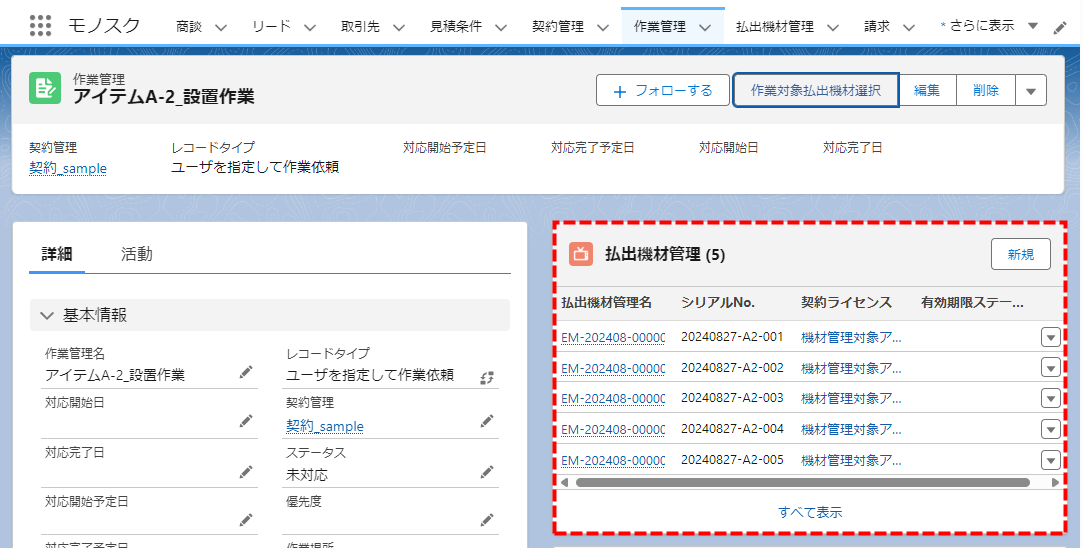The height and width of the screenshot is (548, 1083).
Task: Edit the 対応完了日 field via pencil icon
Action: click(246, 472)
